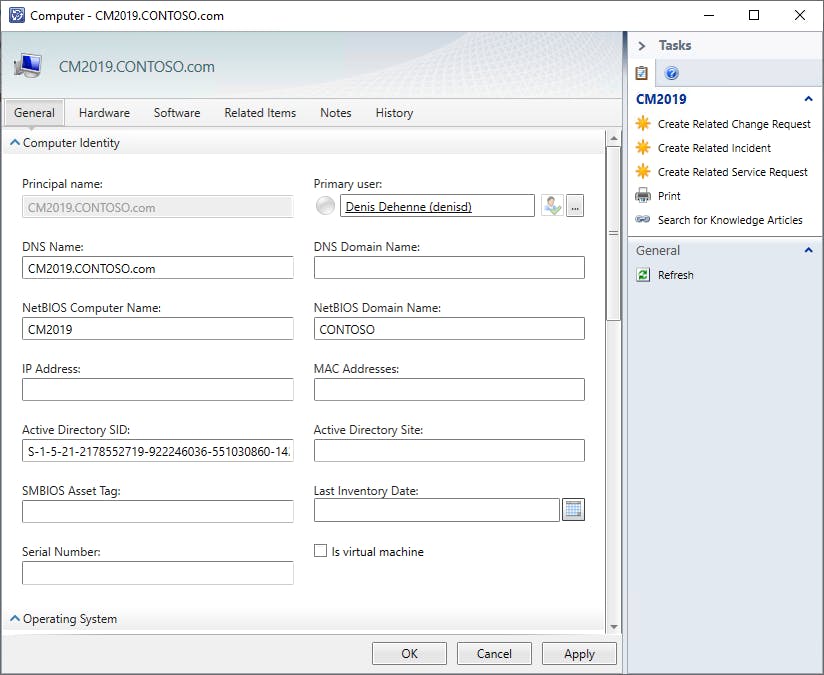Click the Tasks pane heading text

[675, 45]
